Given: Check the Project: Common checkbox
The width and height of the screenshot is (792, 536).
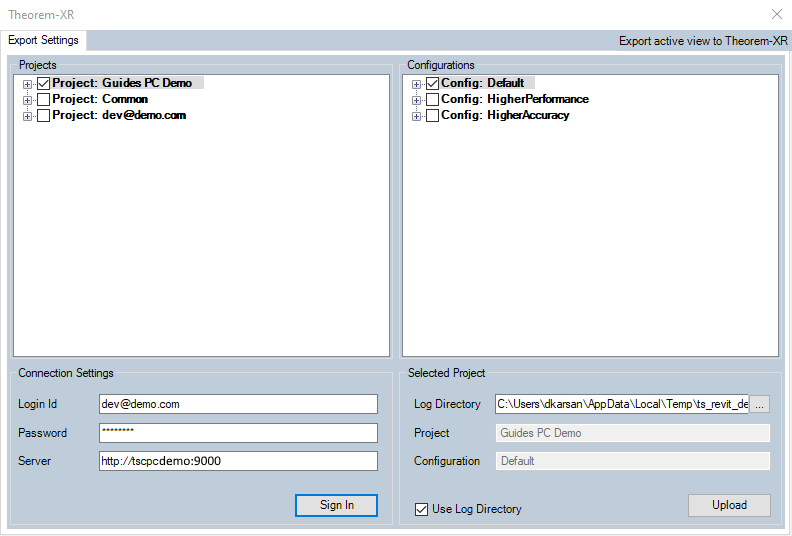Looking at the screenshot, I should [x=43, y=100].
